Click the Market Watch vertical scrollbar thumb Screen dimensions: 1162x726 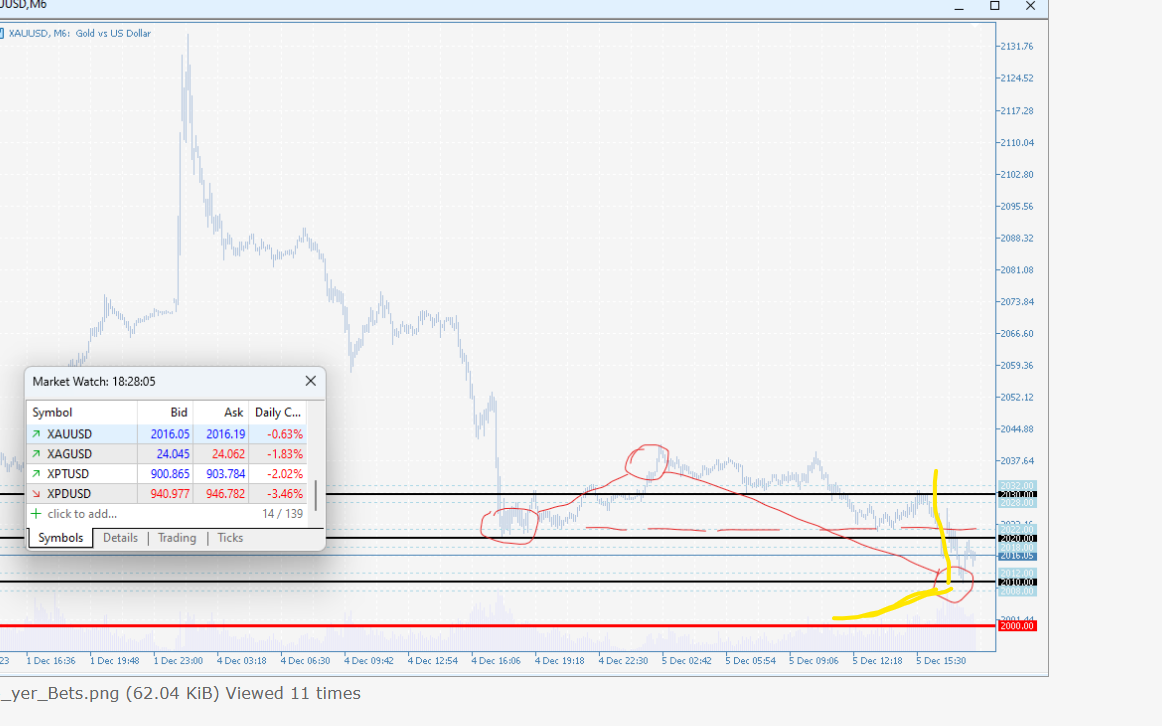coord(316,496)
